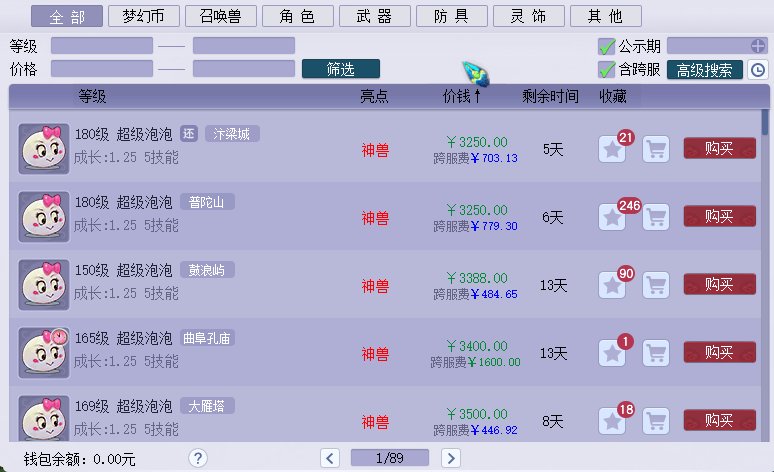Open the 普陀山 pet thumbnail

coord(44,217)
